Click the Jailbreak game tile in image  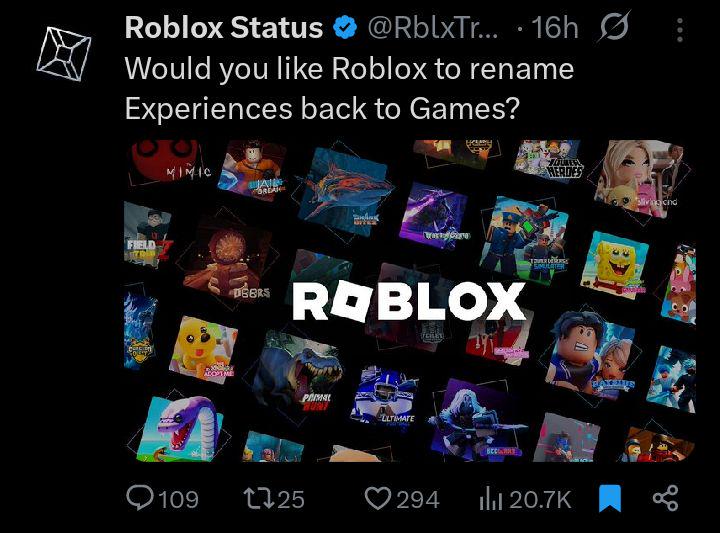[x=252, y=171]
